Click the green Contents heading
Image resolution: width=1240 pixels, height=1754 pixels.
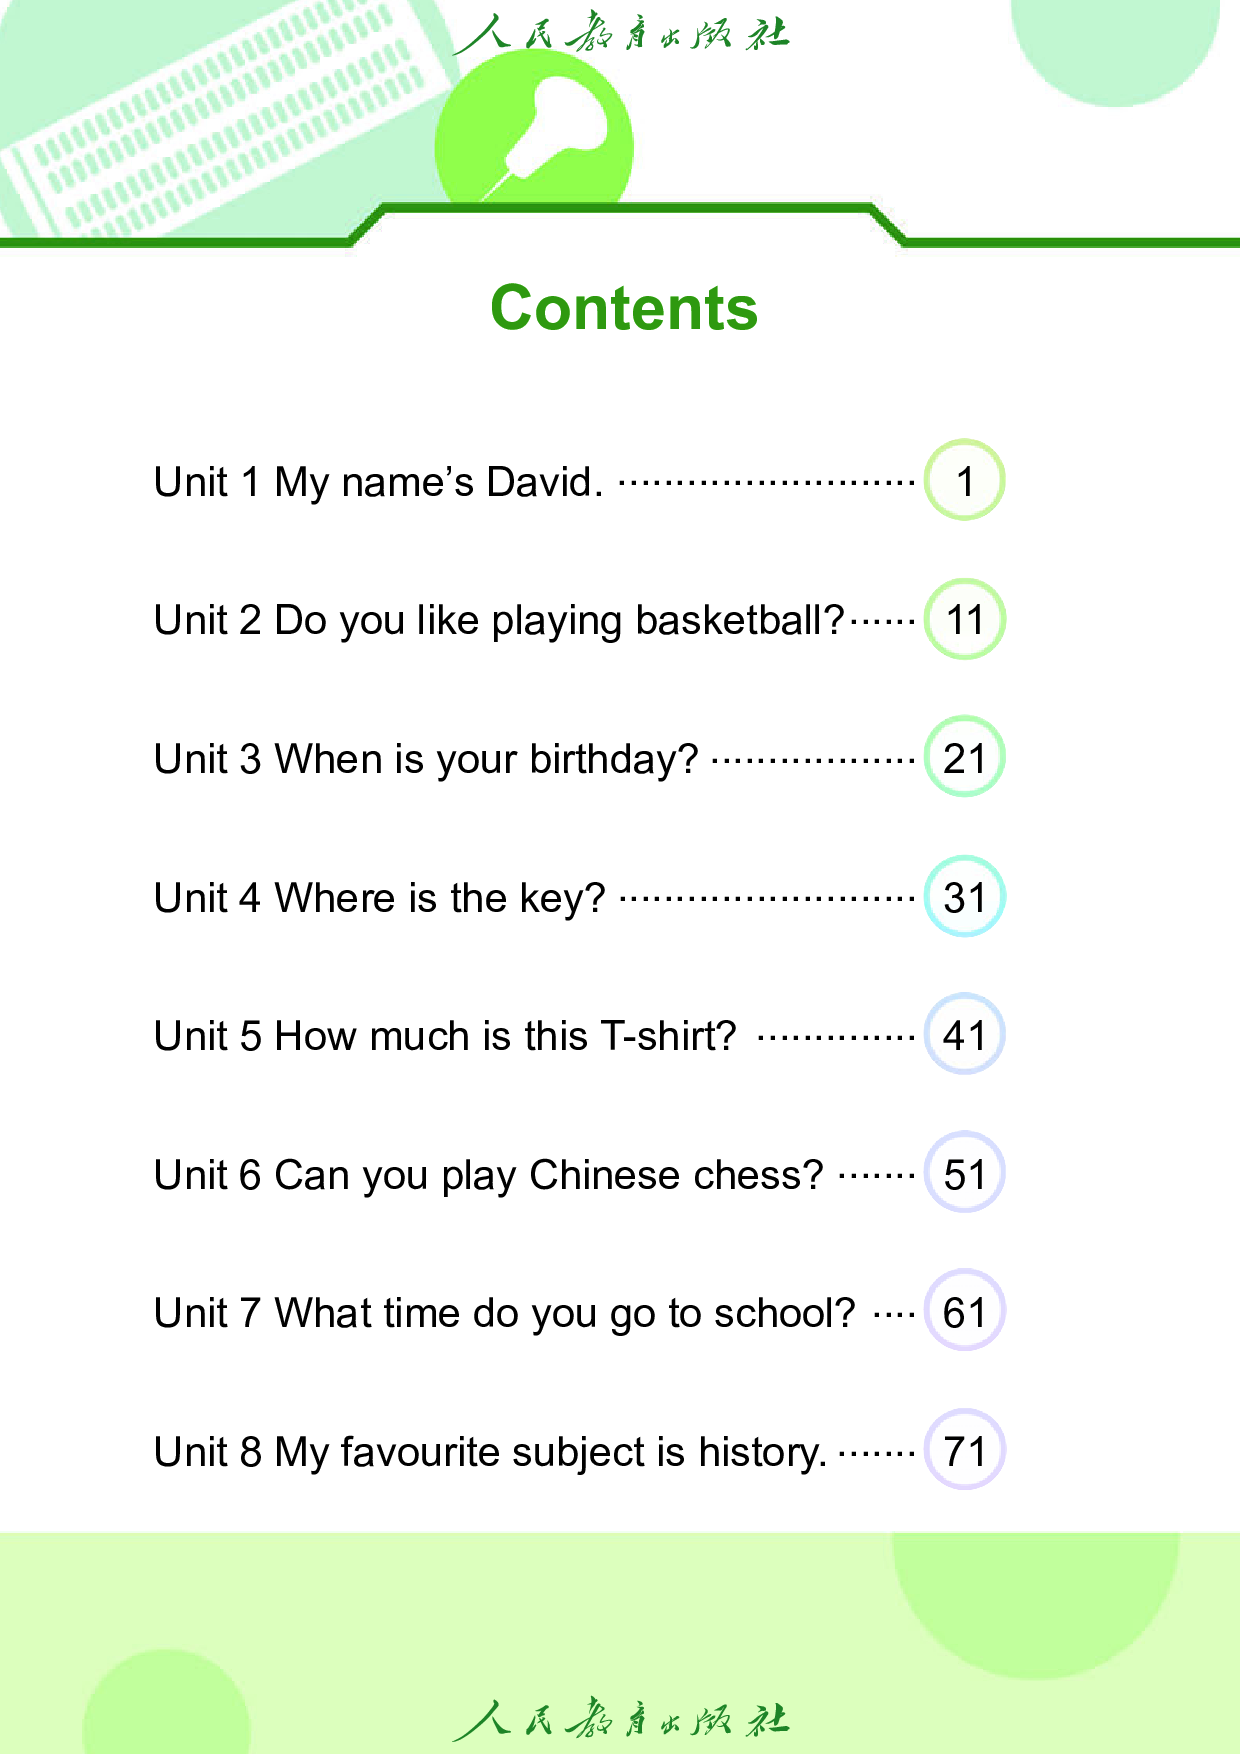point(624,307)
